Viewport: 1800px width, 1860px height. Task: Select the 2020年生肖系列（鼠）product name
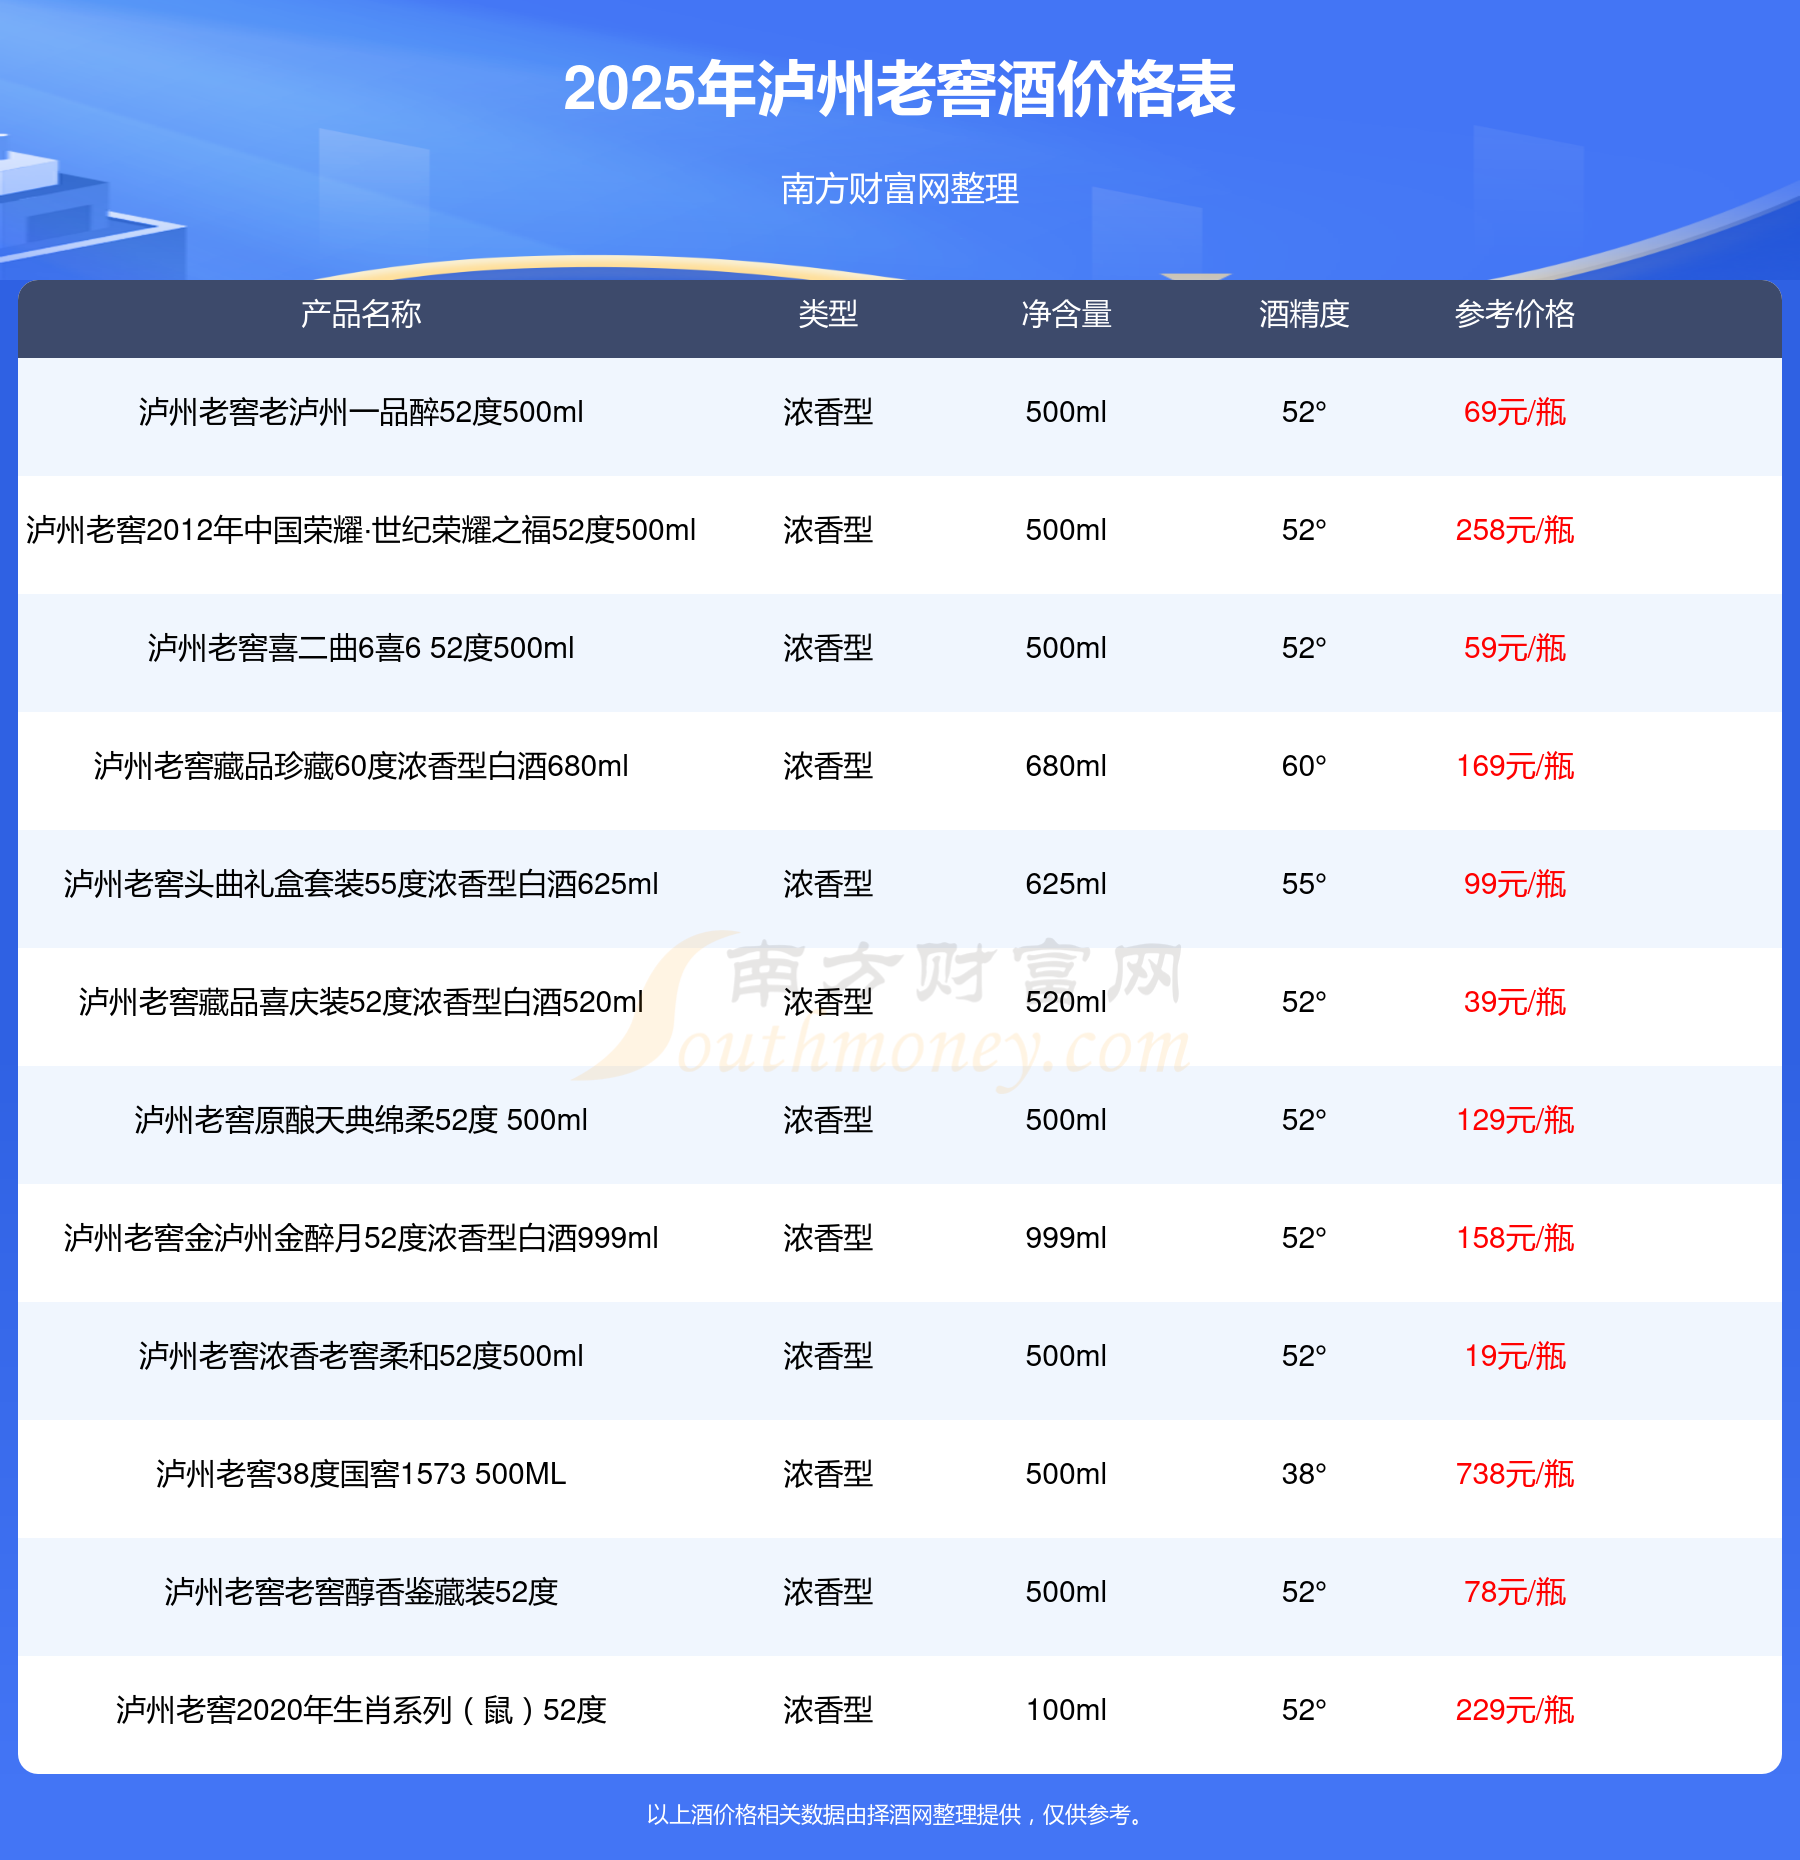361,1710
